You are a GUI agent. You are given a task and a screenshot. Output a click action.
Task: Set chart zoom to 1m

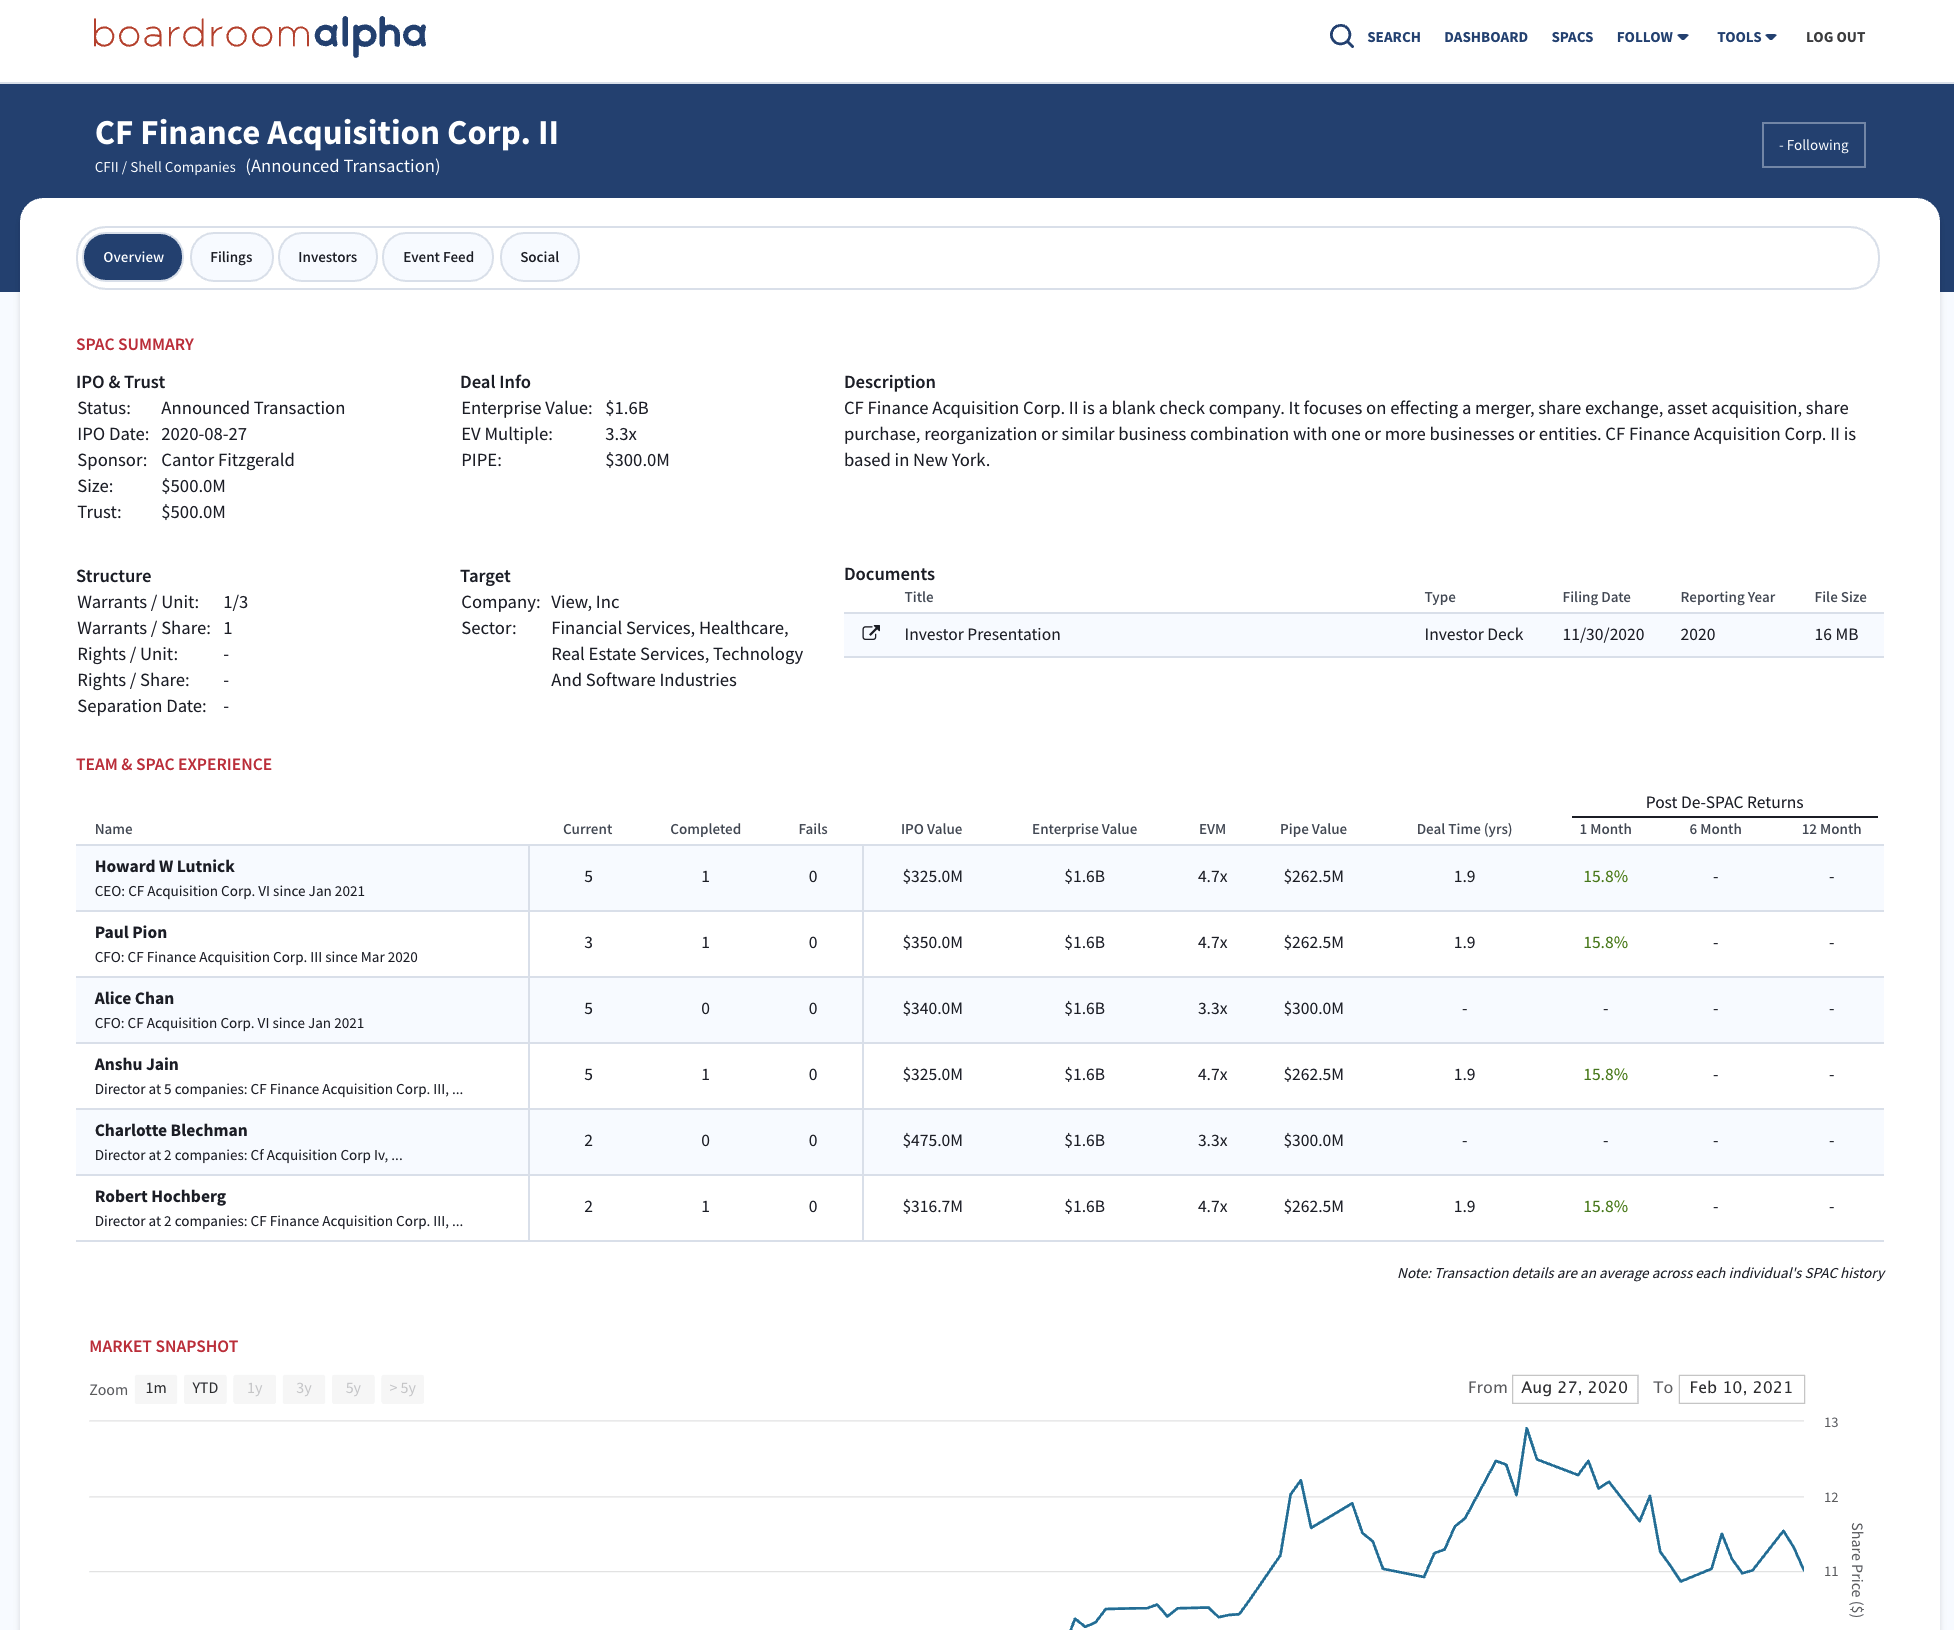(156, 1388)
